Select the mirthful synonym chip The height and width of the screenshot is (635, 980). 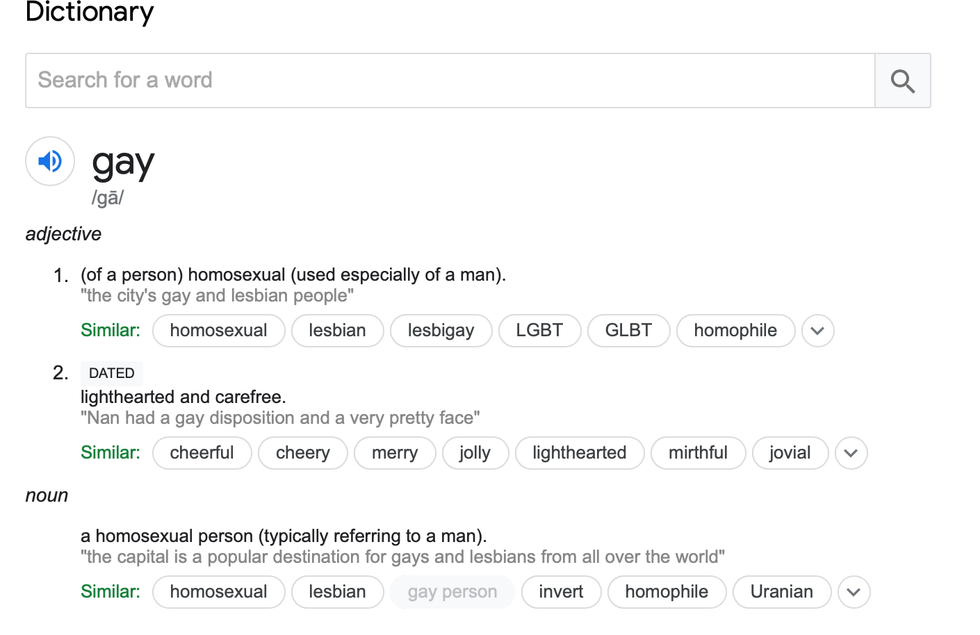tap(698, 453)
